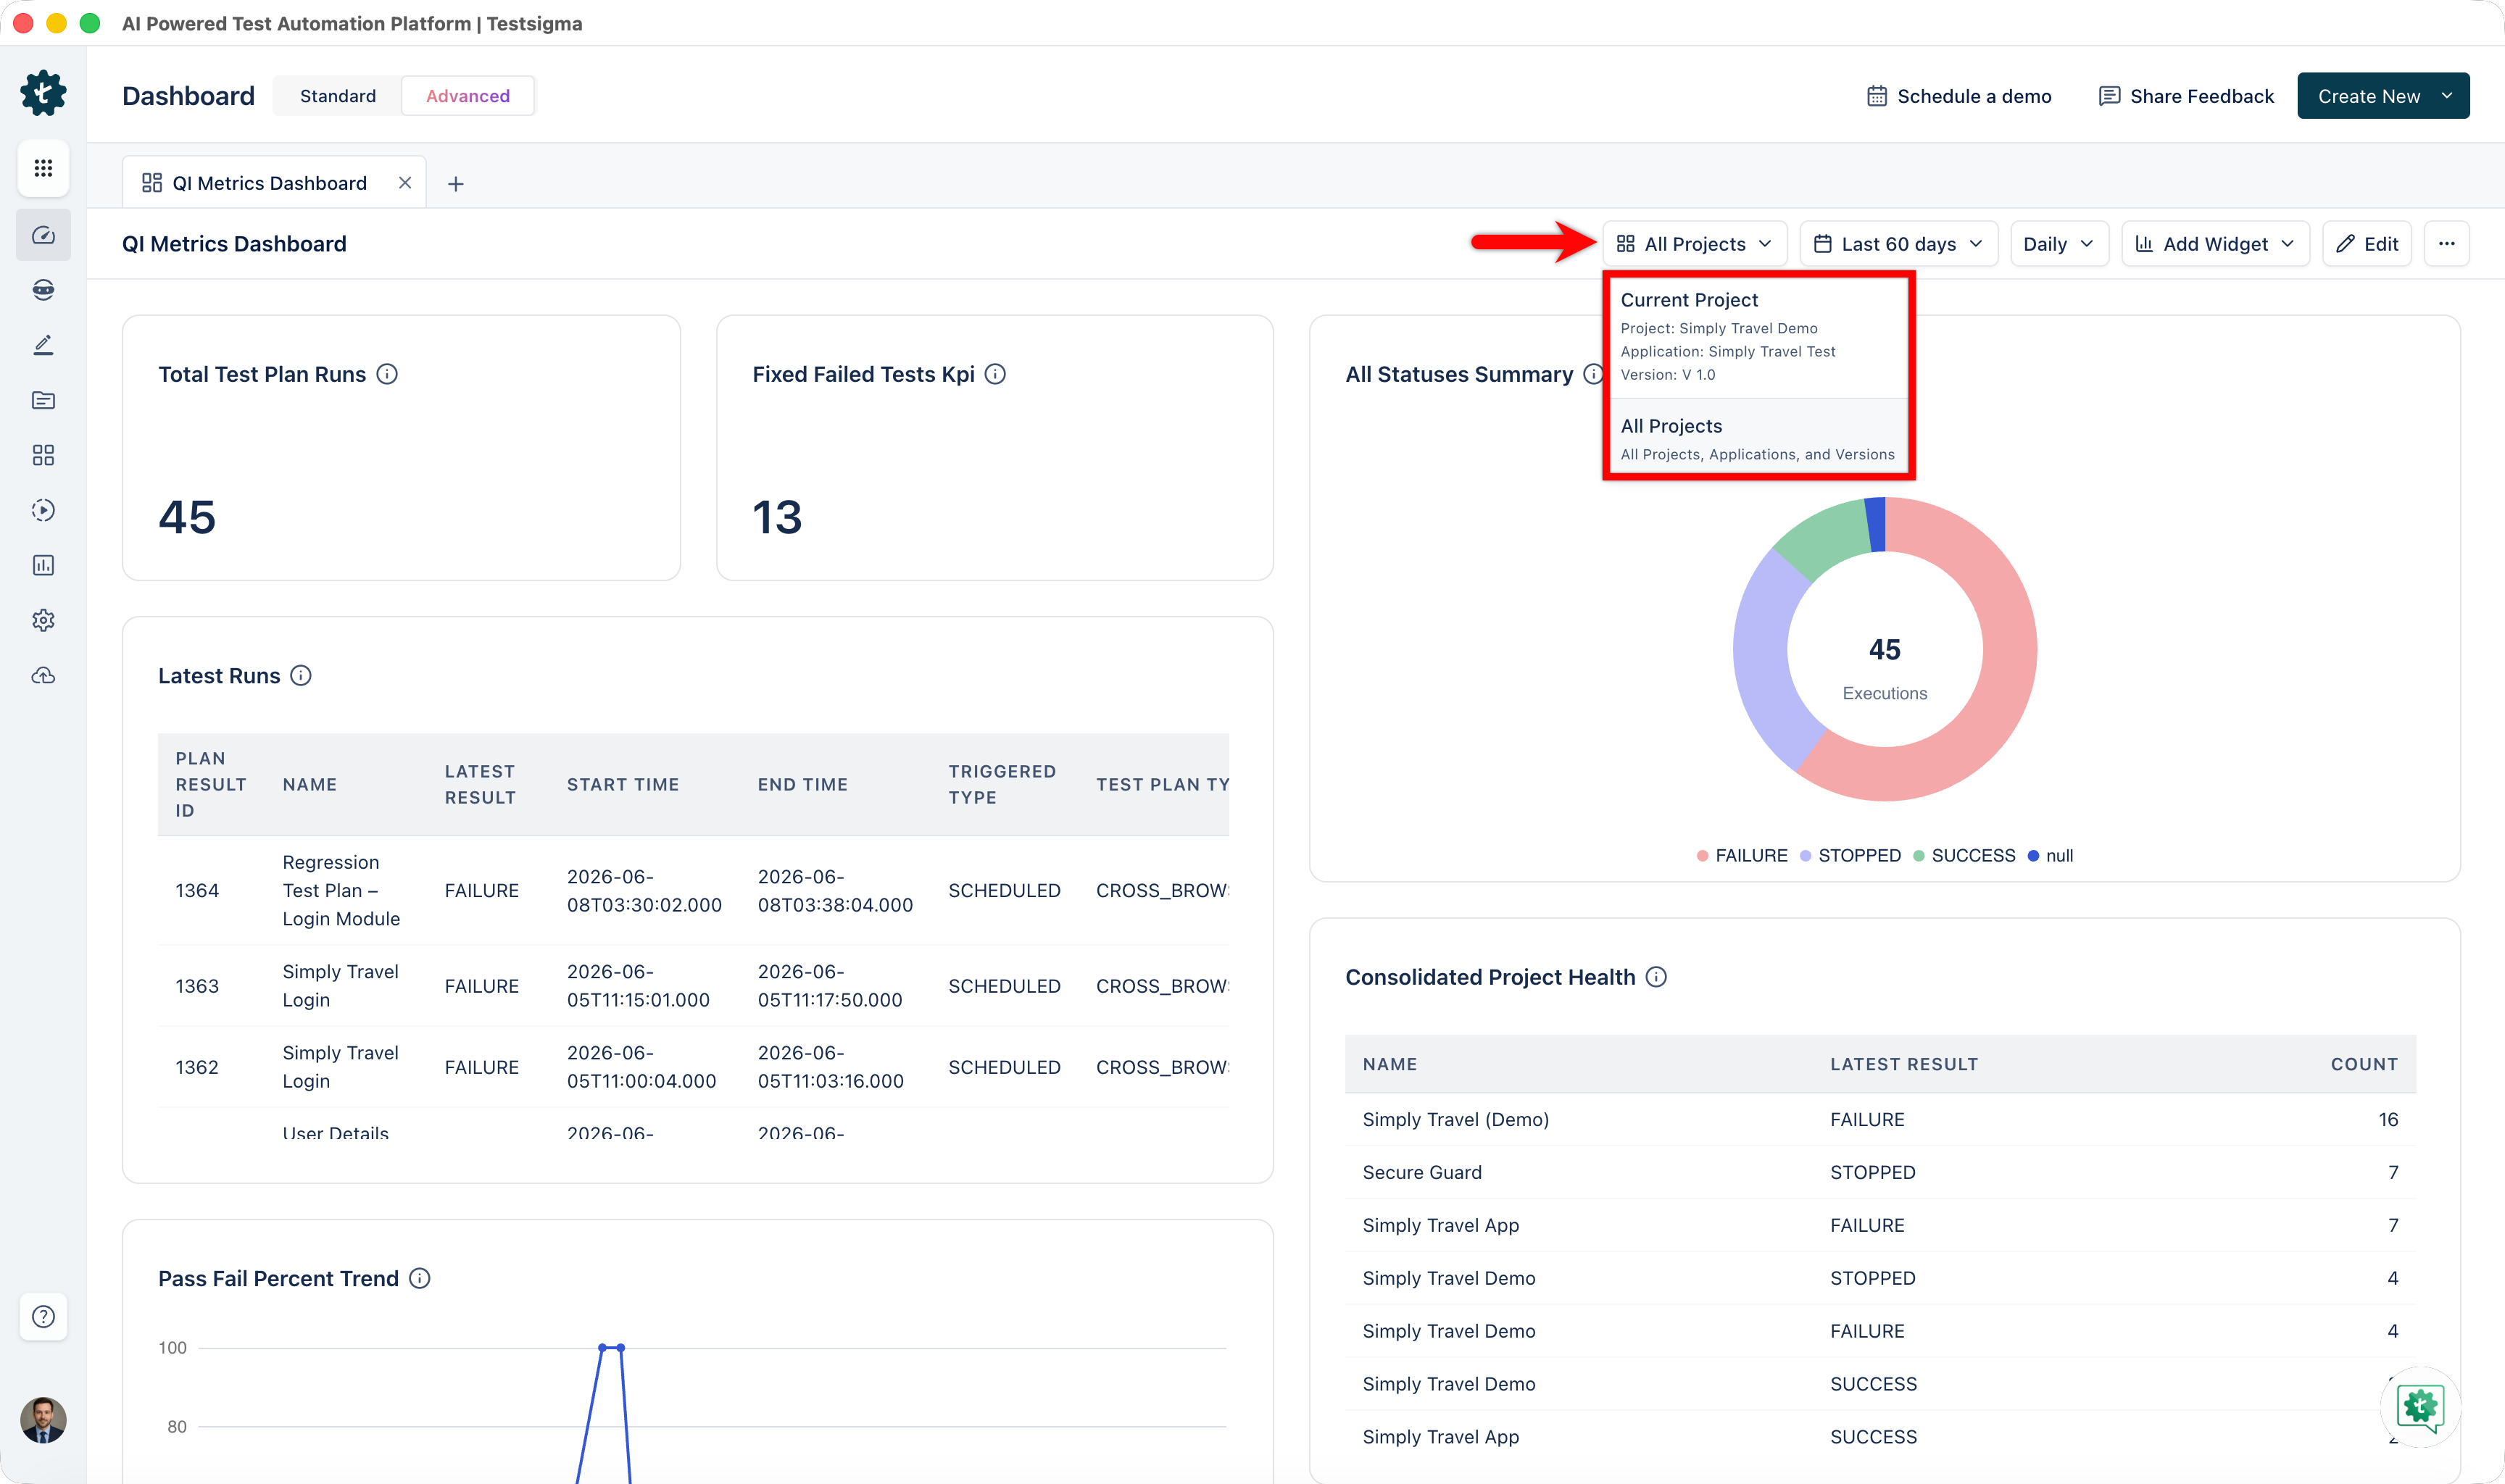Click Regression Test Plan – Login Module row name

point(341,890)
